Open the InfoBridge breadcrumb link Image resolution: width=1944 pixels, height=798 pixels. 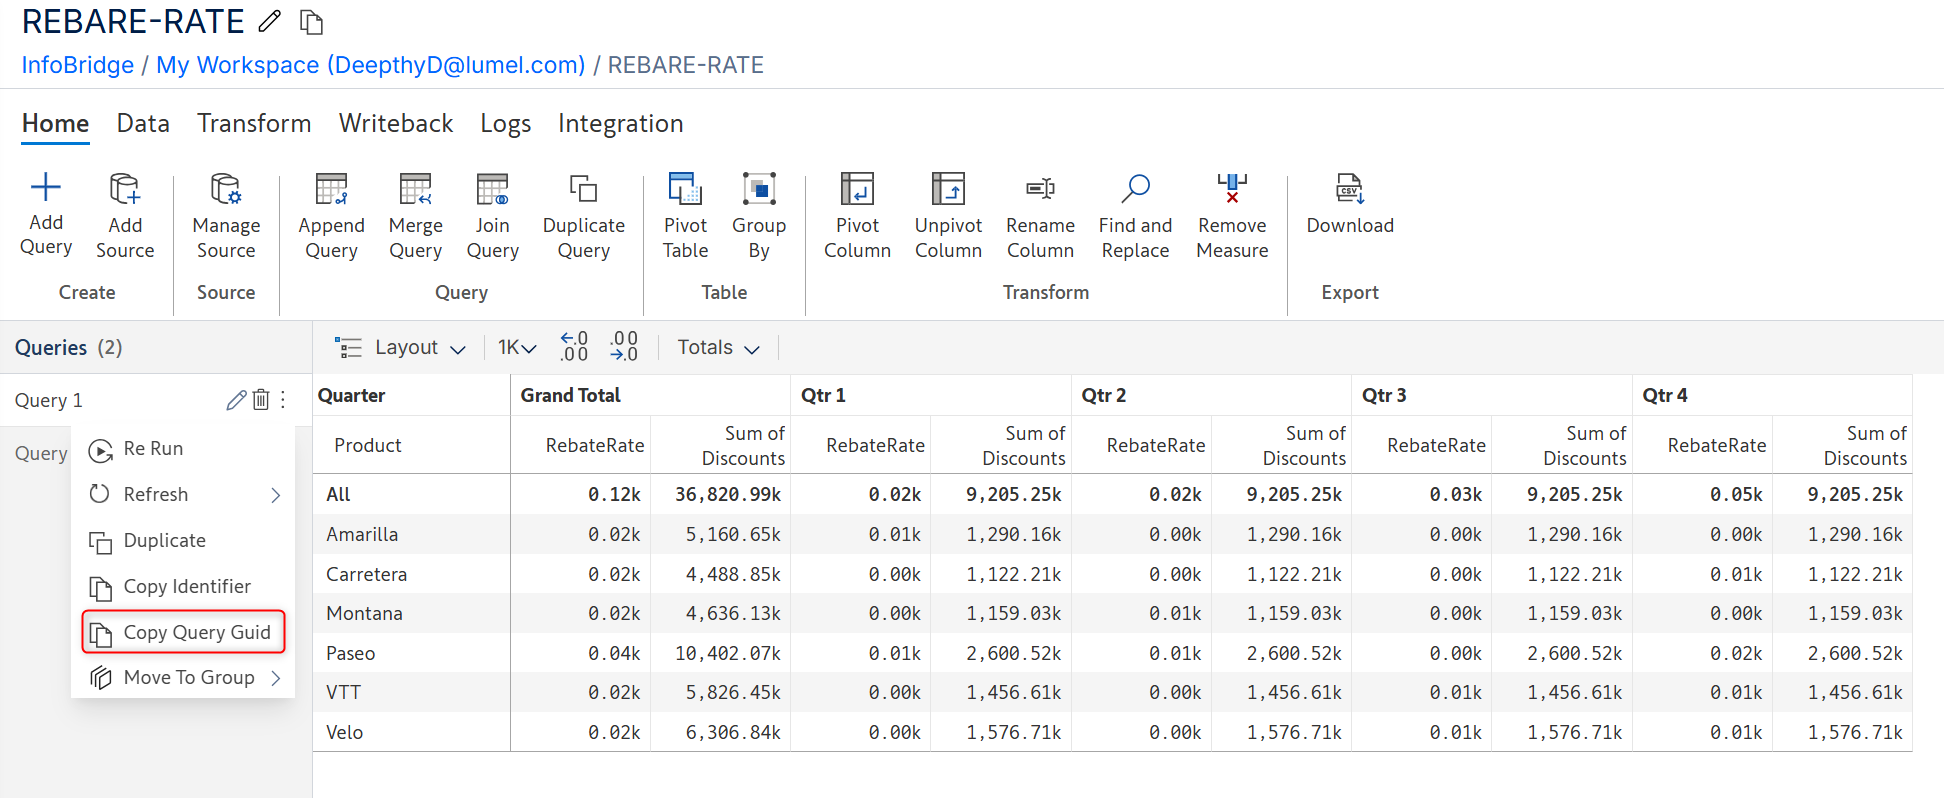tap(78, 65)
